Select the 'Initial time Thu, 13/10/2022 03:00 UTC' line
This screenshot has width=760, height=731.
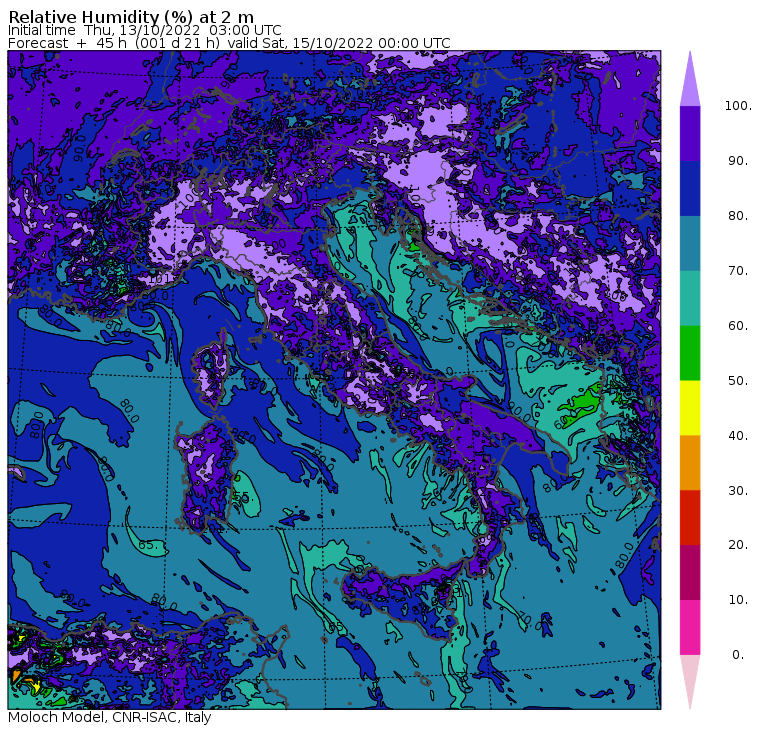(144, 30)
